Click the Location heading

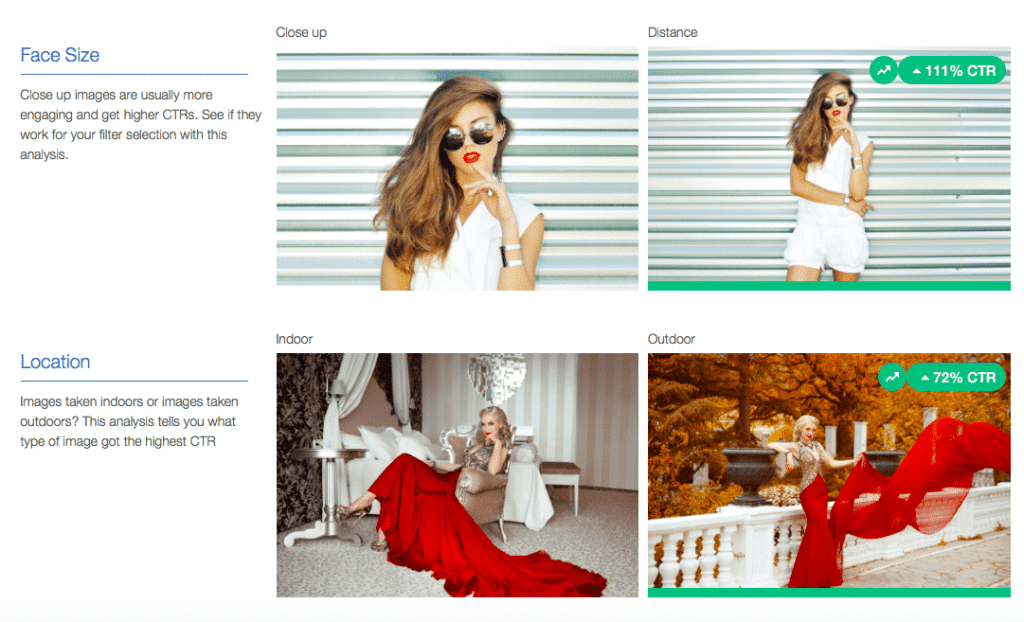point(56,361)
